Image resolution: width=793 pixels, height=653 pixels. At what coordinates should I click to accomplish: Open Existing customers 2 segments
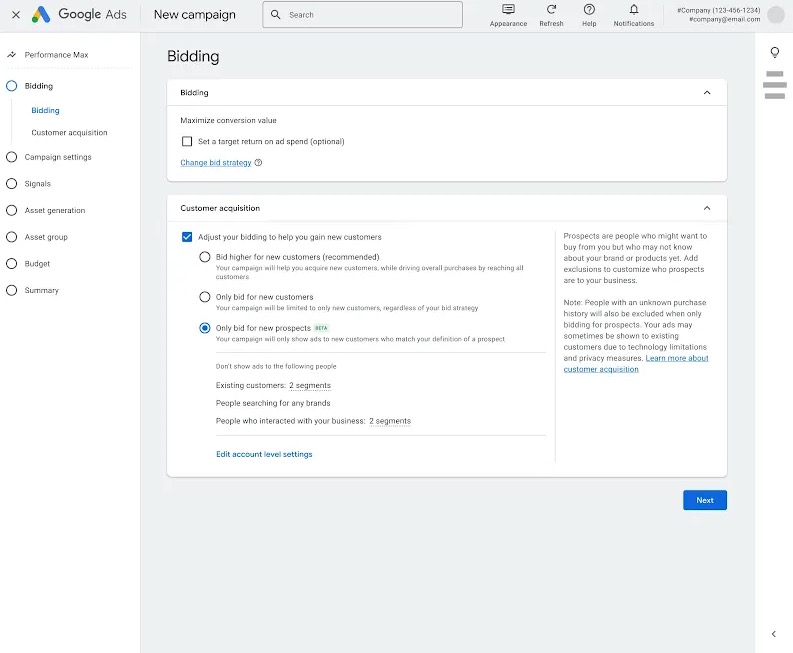[x=310, y=385]
